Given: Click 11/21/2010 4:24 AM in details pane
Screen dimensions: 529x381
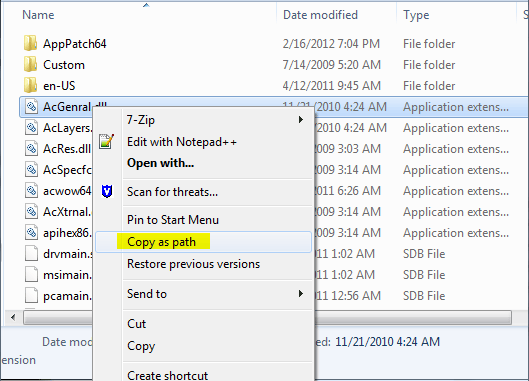Looking at the screenshot, I should coord(387,342).
